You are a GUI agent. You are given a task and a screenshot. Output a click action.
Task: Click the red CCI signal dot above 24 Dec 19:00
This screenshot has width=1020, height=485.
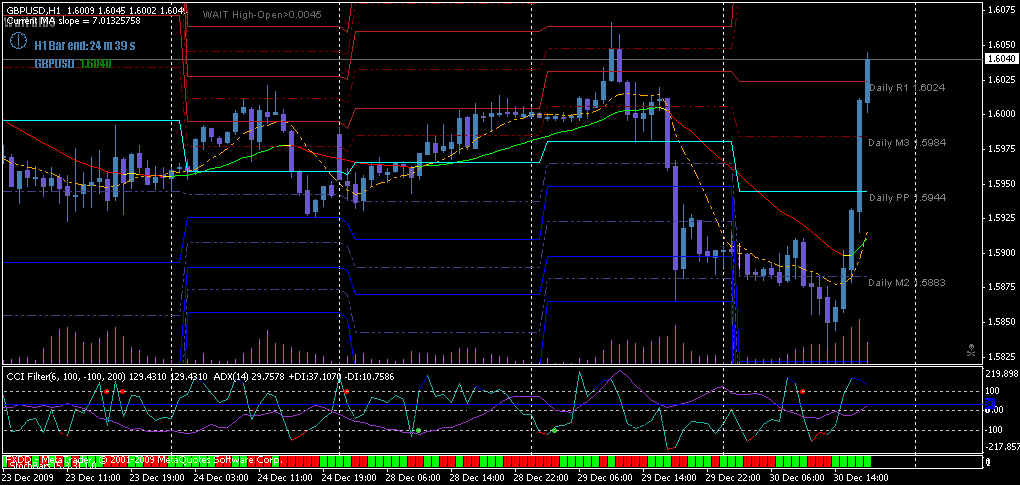click(347, 391)
